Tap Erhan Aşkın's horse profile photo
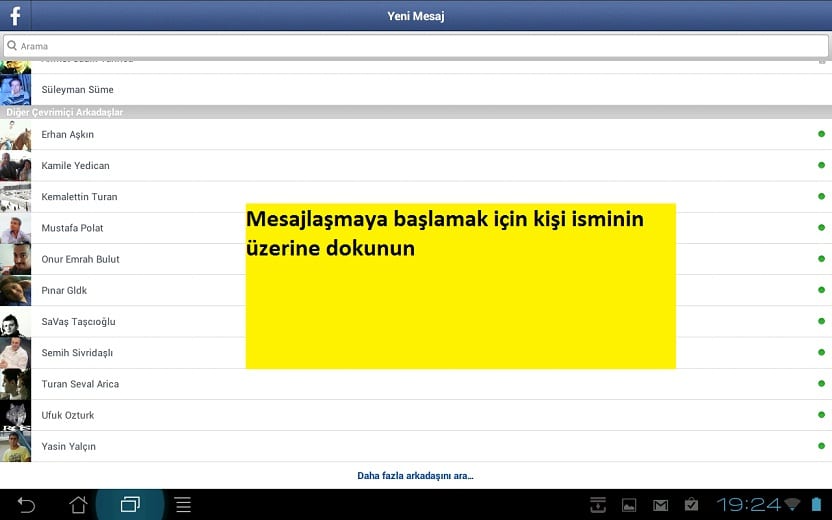 [15, 135]
